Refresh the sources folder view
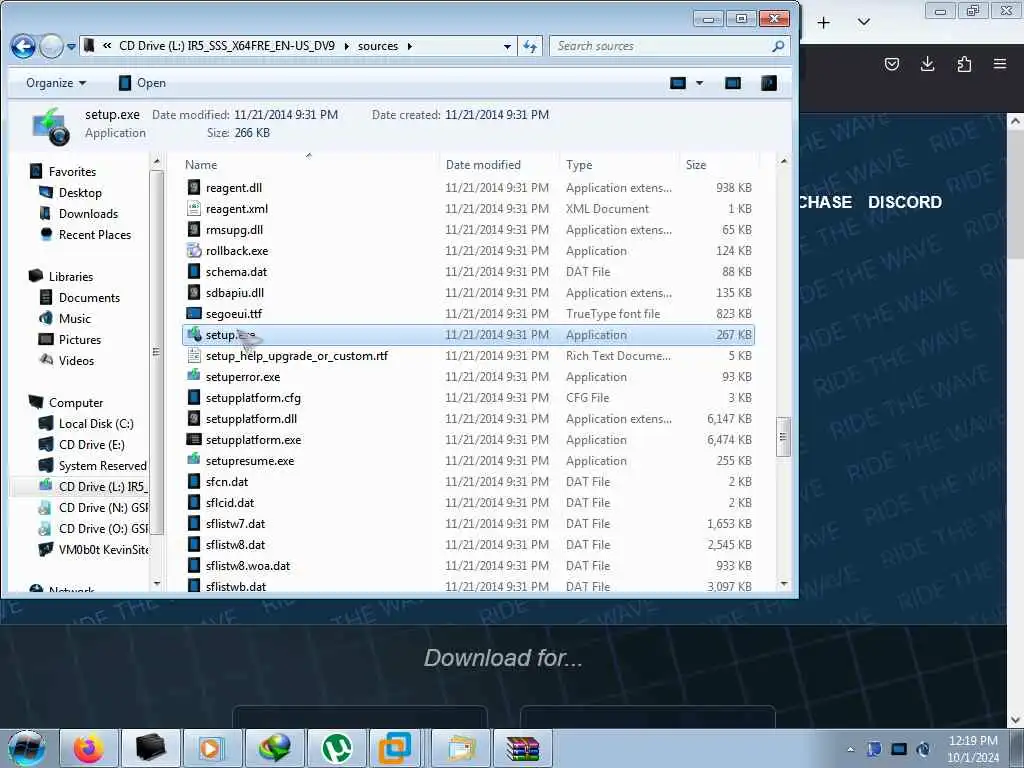1024x768 pixels. pos(530,46)
